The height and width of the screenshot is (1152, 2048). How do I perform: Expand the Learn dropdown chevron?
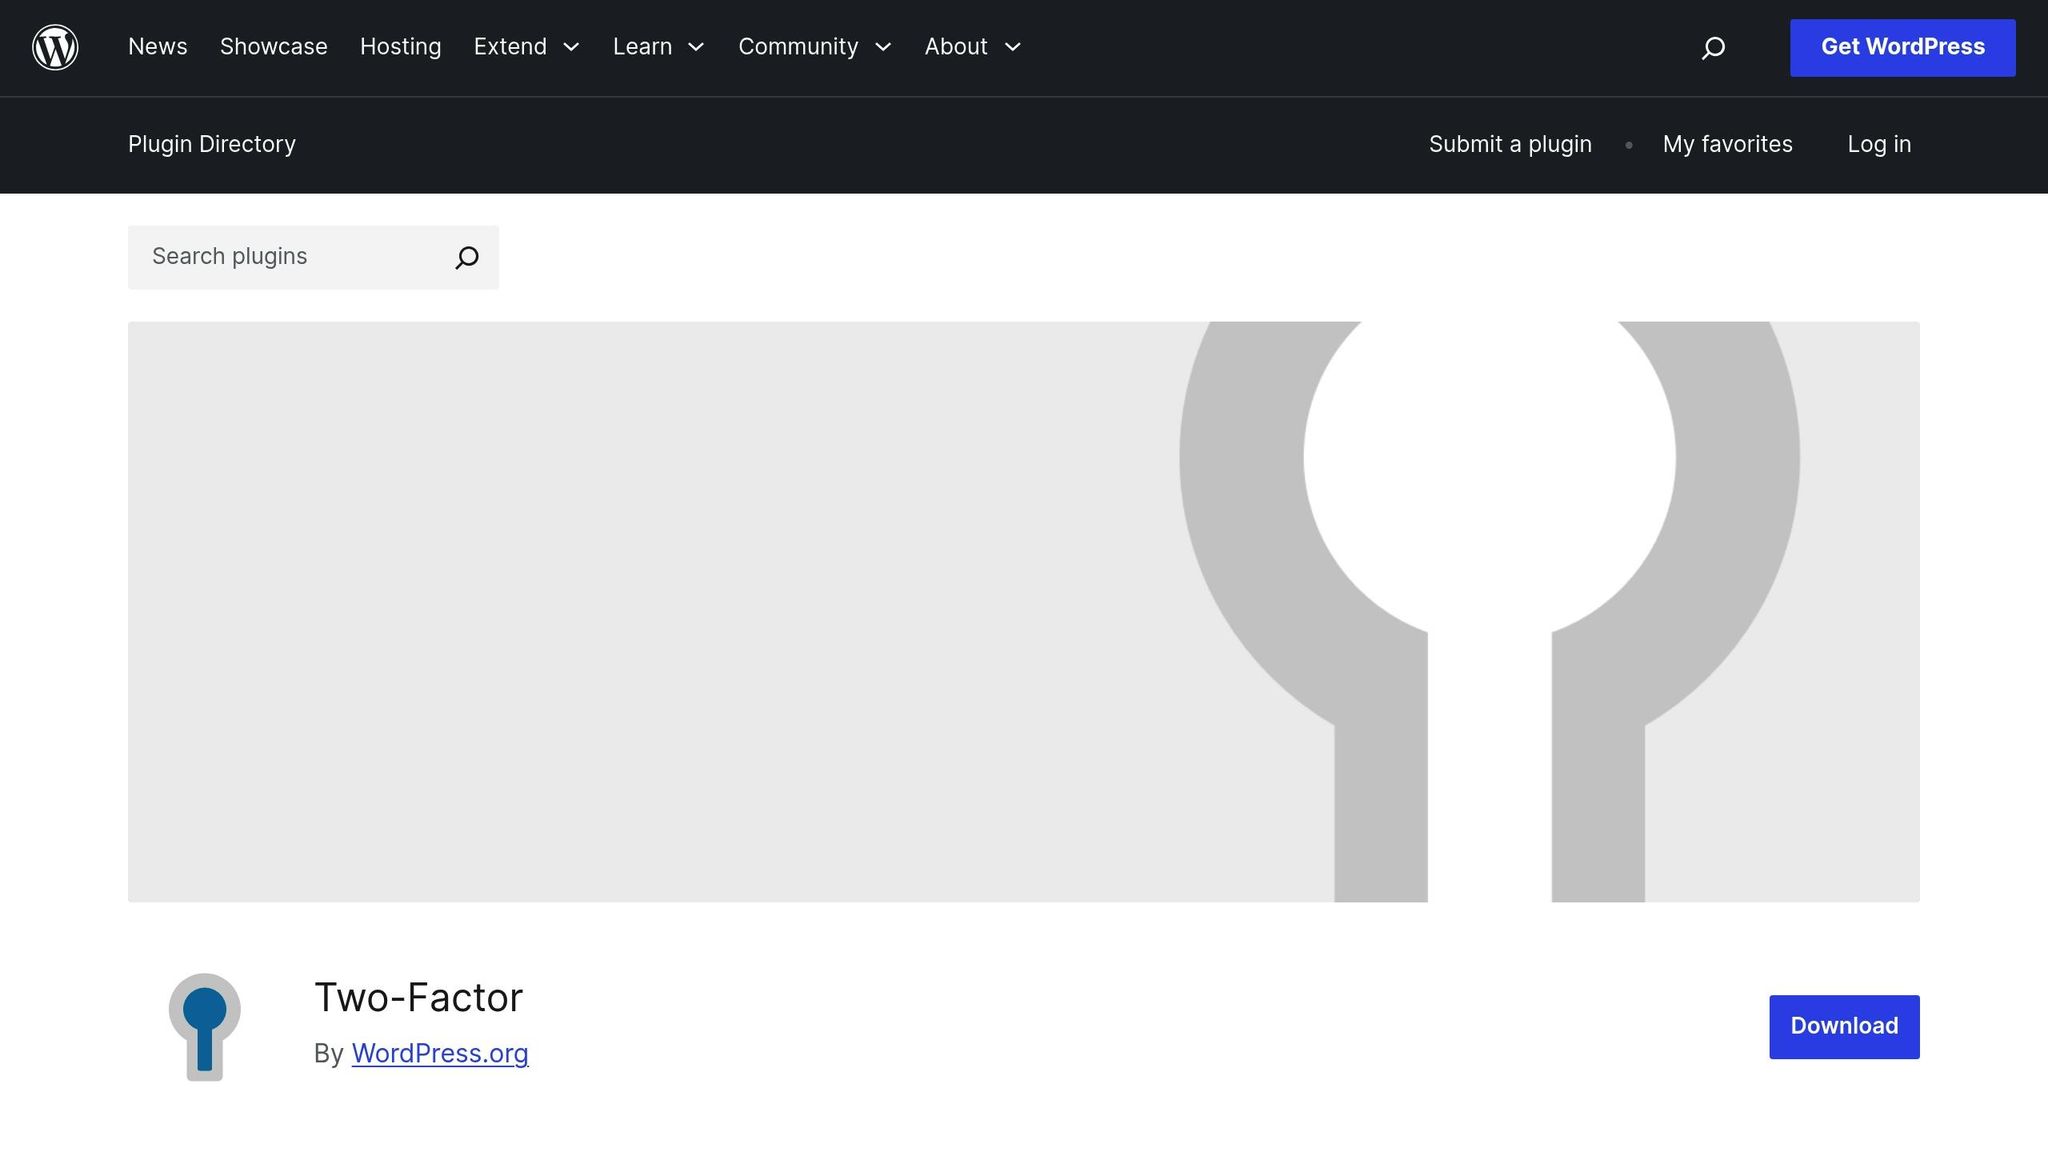click(x=697, y=47)
